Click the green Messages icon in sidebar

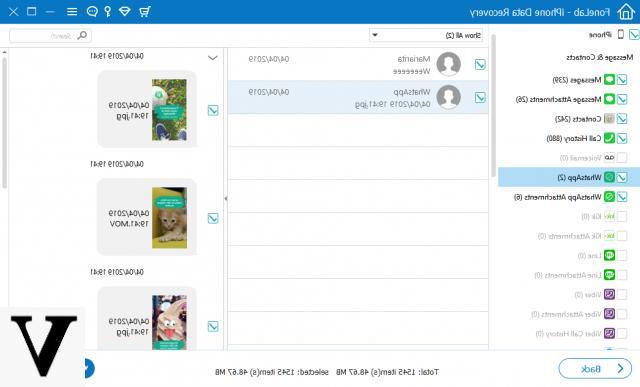tap(609, 79)
